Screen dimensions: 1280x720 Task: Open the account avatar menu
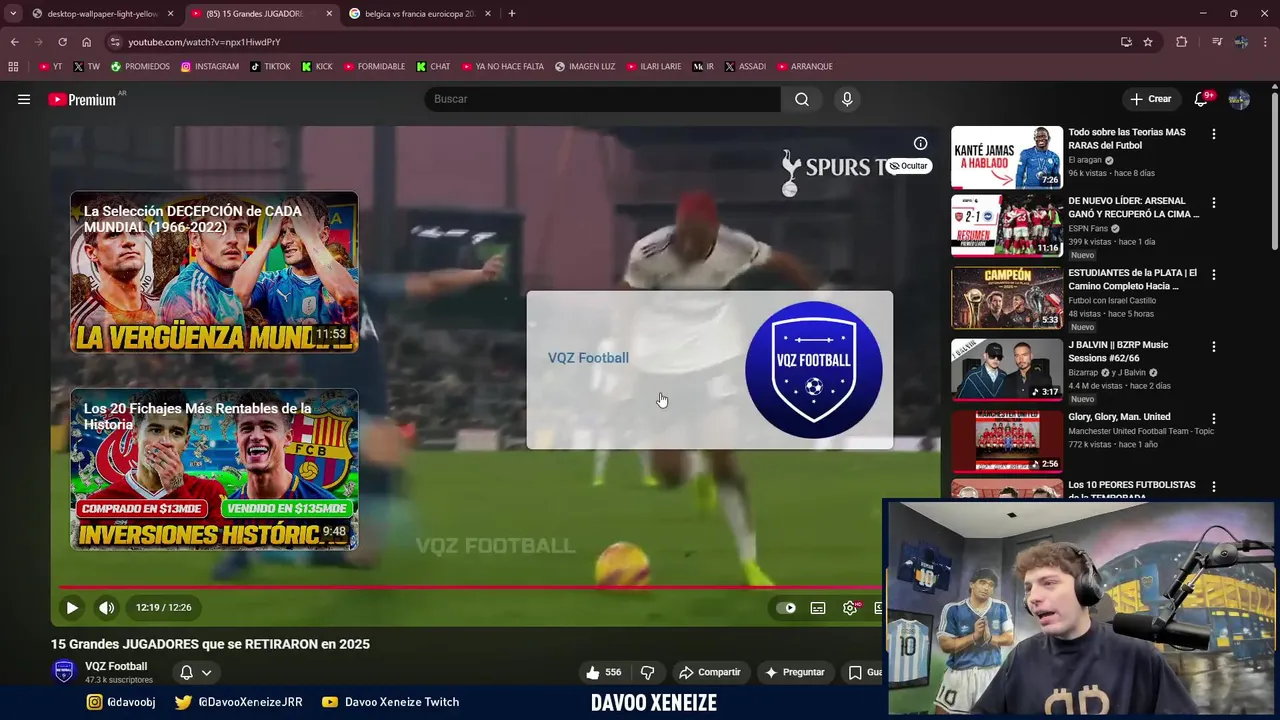[1239, 99]
